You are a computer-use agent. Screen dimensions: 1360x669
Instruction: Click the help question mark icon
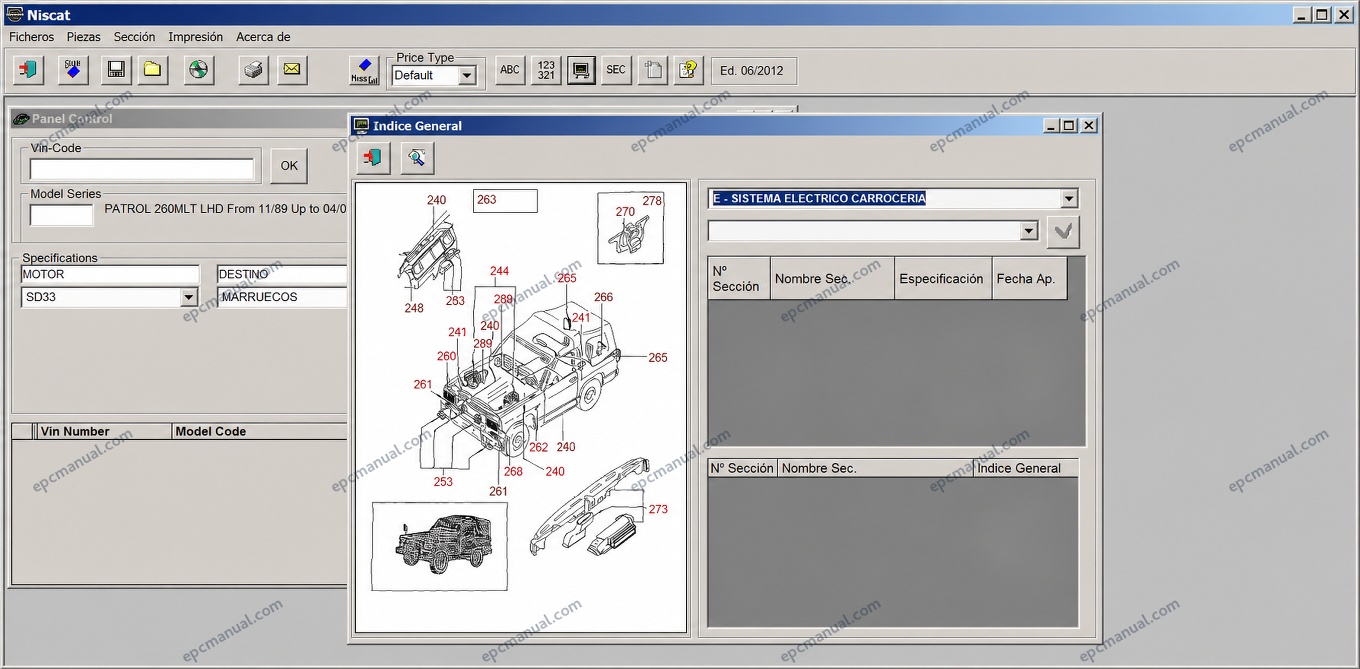coord(688,70)
